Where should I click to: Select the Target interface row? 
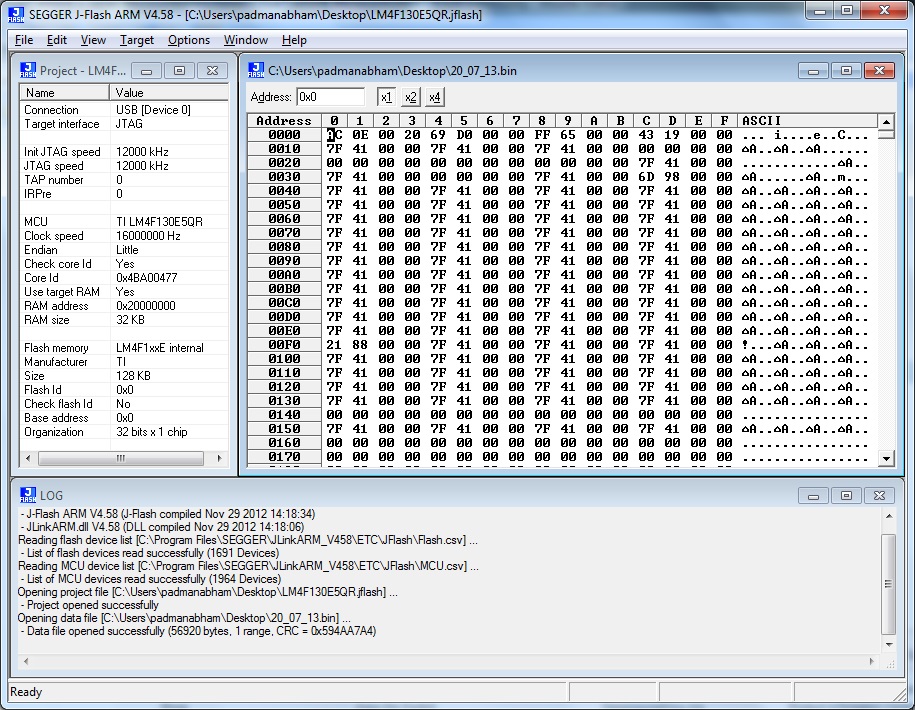click(124, 124)
